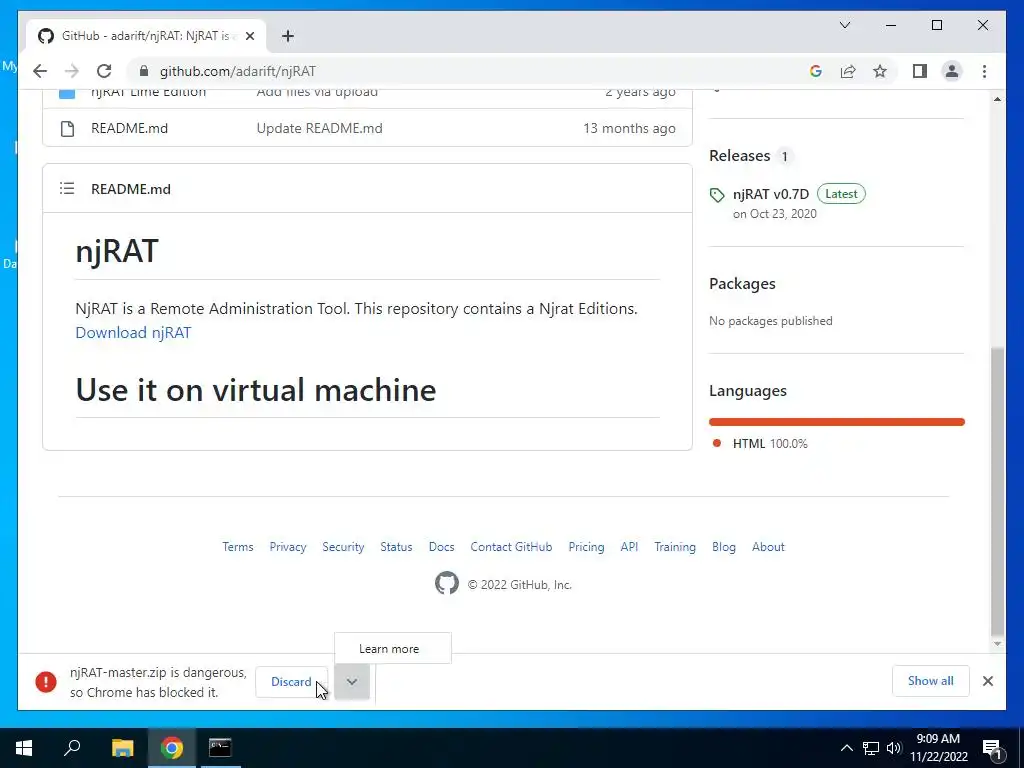Open the Status footer link
Image resolution: width=1024 pixels, height=768 pixels.
[x=396, y=547]
